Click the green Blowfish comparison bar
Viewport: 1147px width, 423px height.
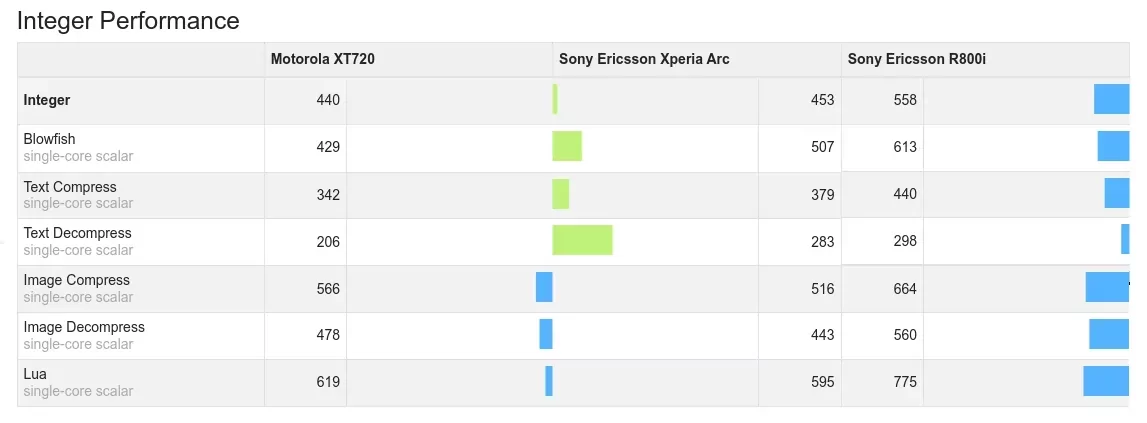(x=567, y=146)
